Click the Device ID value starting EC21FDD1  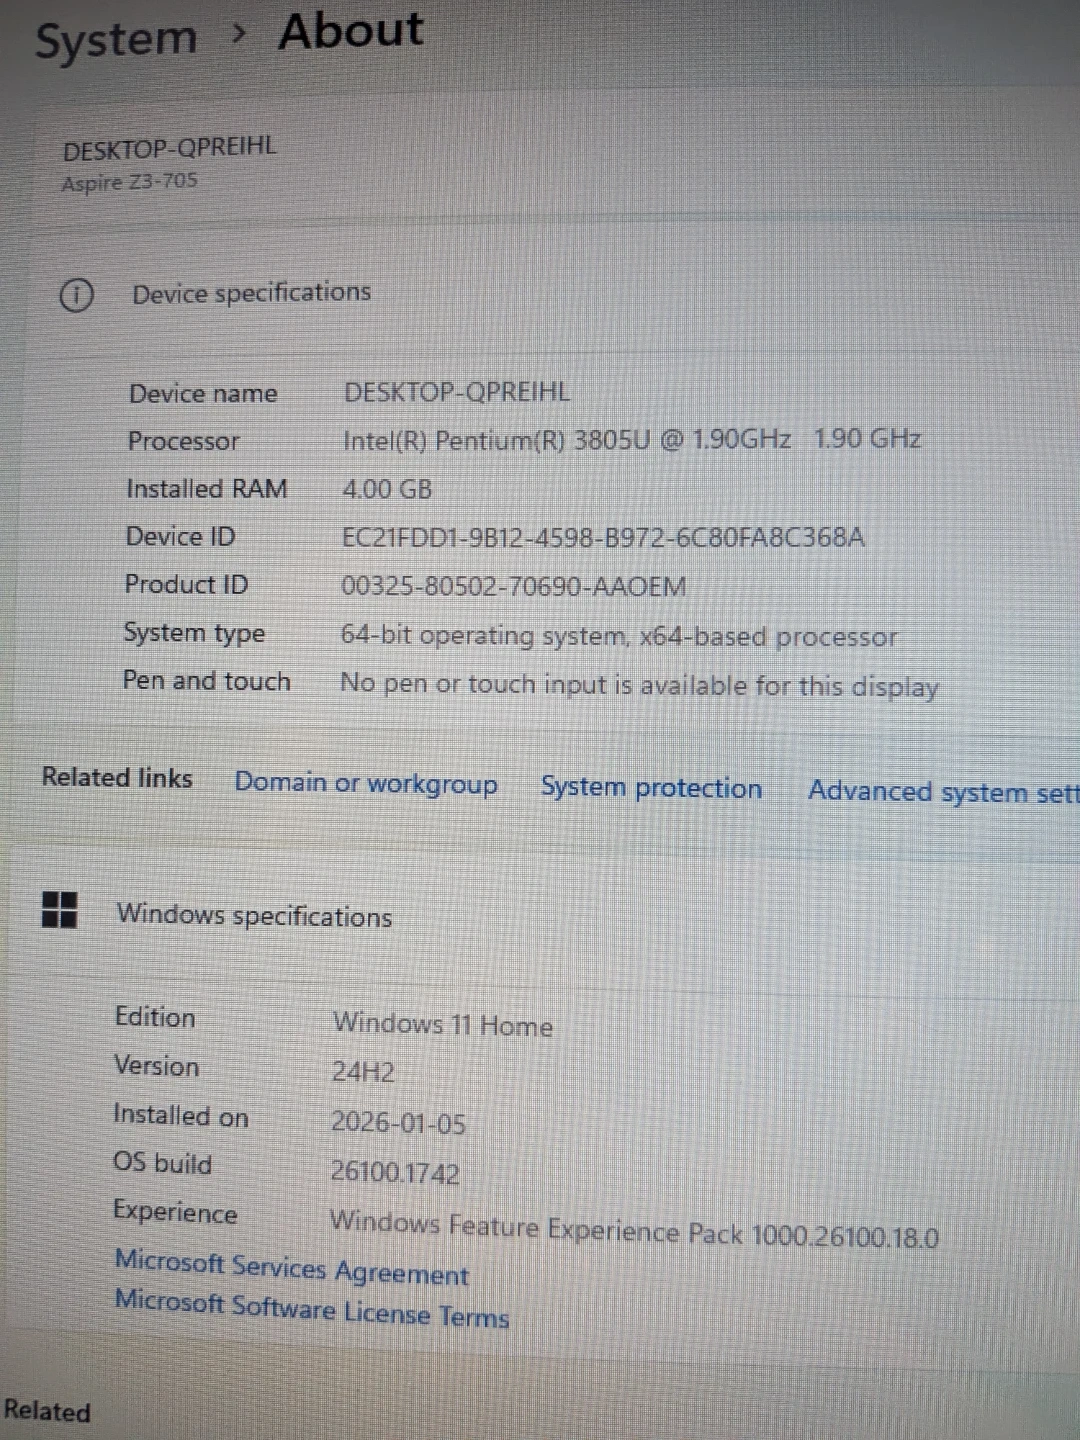click(x=603, y=537)
